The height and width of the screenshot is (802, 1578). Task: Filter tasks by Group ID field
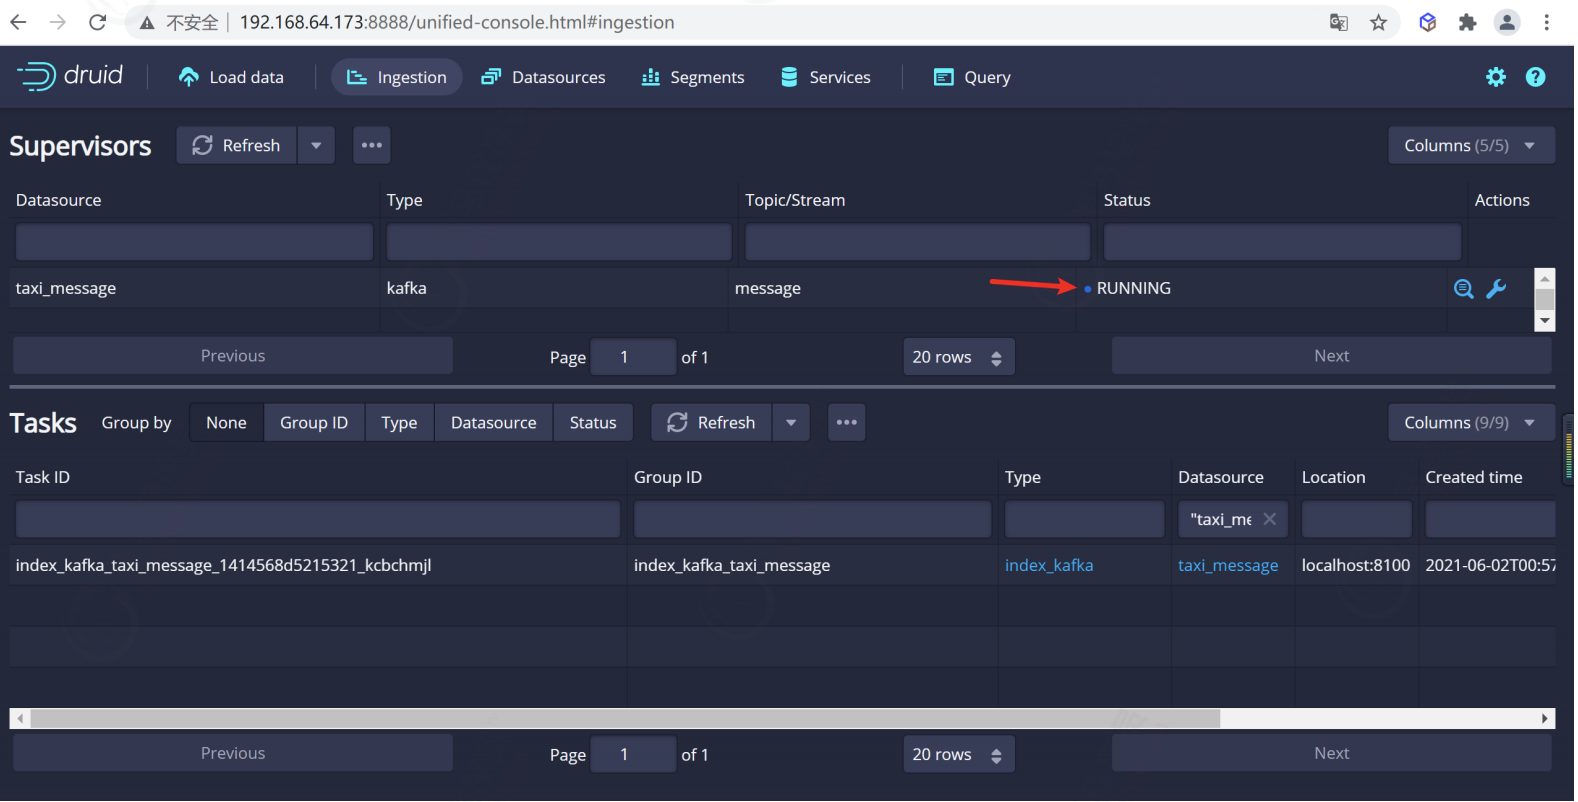(812, 519)
